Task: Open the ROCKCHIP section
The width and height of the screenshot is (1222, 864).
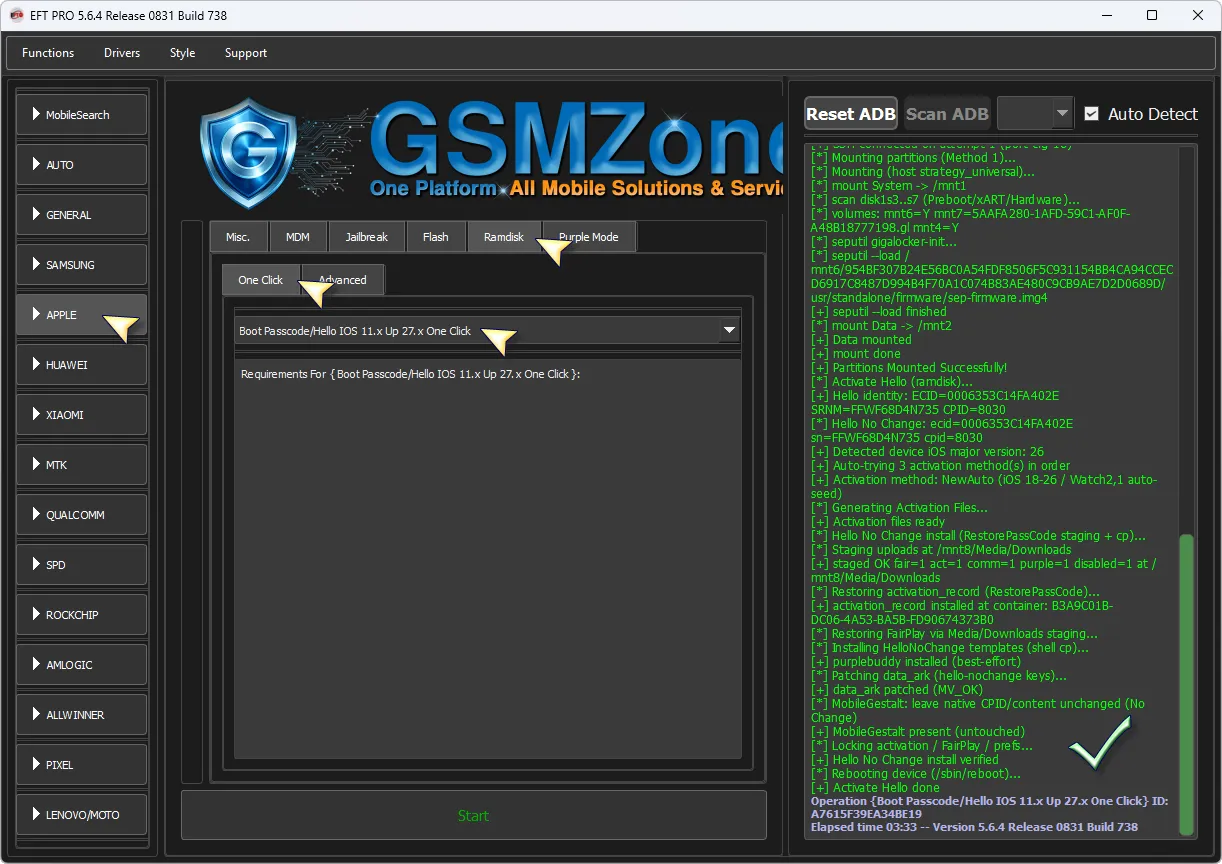Action: [x=82, y=615]
